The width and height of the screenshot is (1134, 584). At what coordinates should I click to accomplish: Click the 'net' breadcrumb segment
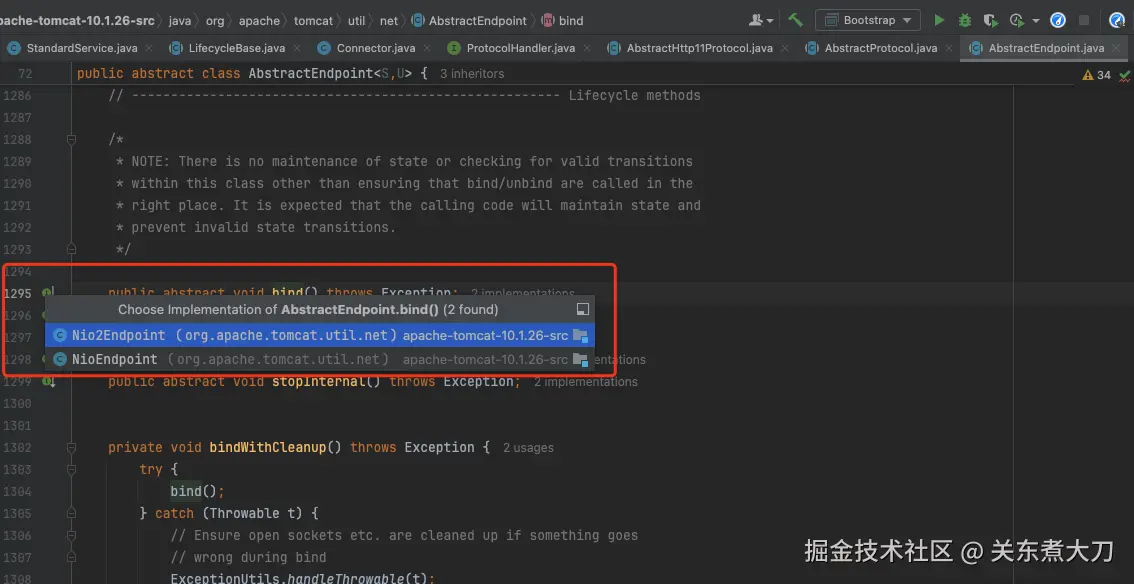[388, 21]
